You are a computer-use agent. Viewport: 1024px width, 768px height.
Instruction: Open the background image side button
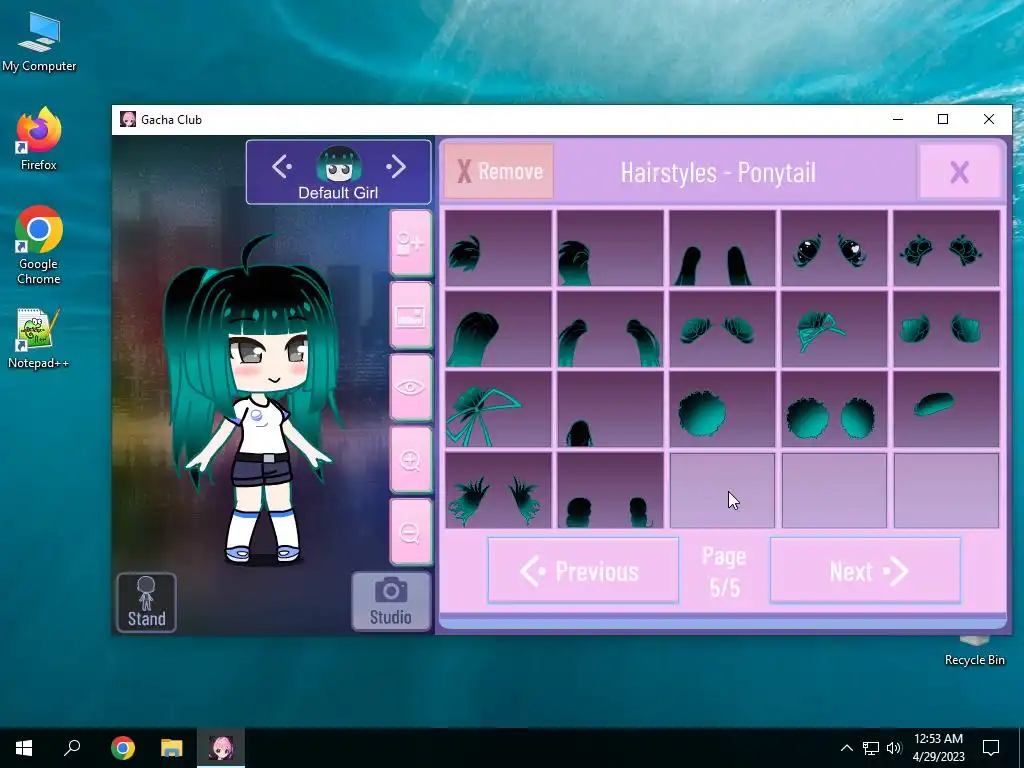tap(411, 316)
